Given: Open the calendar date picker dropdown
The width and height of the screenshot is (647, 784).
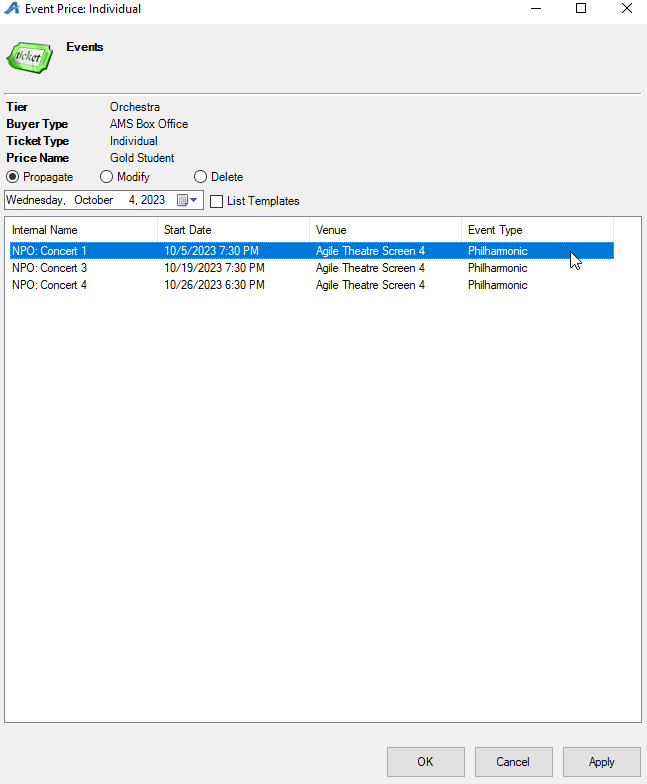Looking at the screenshot, I should (x=188, y=200).
